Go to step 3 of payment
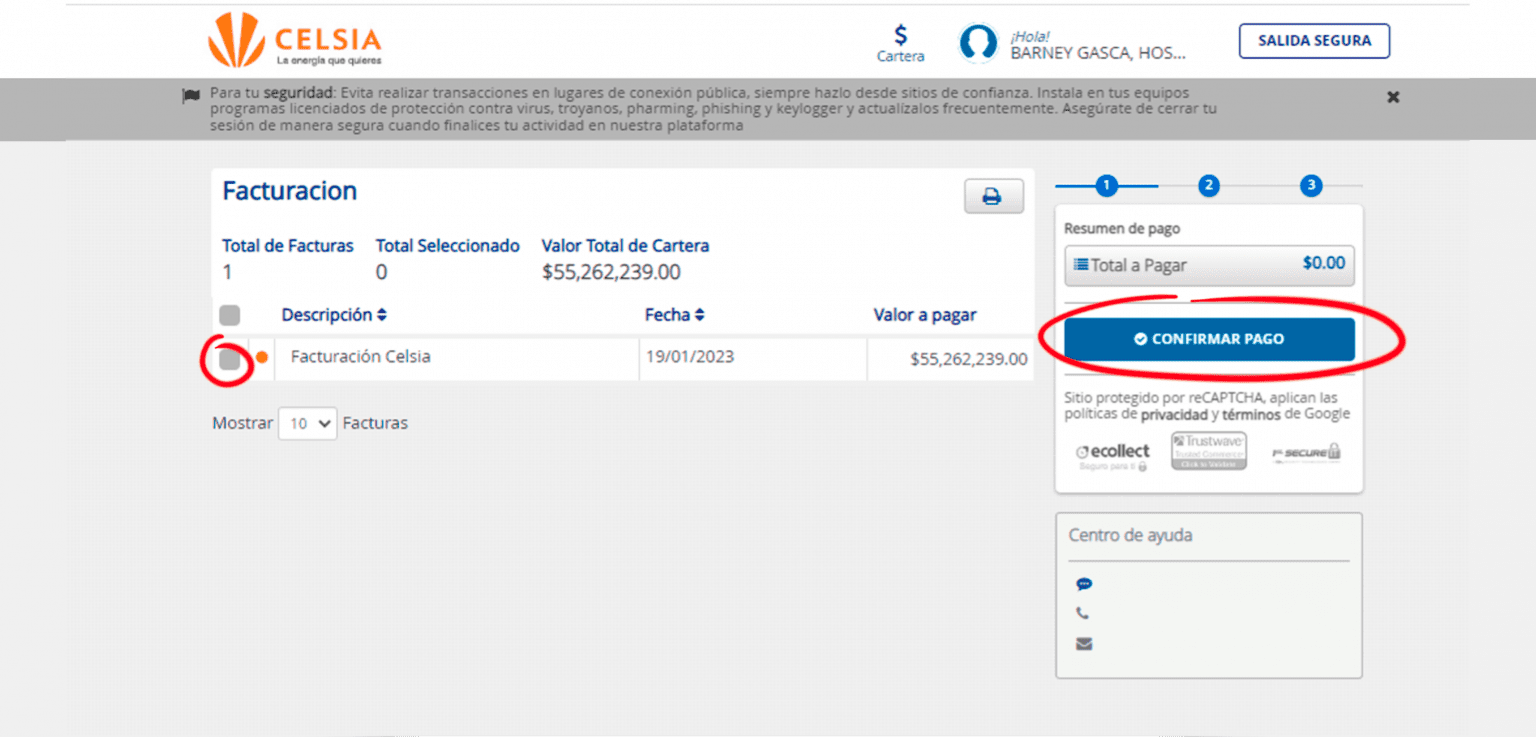The width and height of the screenshot is (1536, 737). click(x=1311, y=185)
